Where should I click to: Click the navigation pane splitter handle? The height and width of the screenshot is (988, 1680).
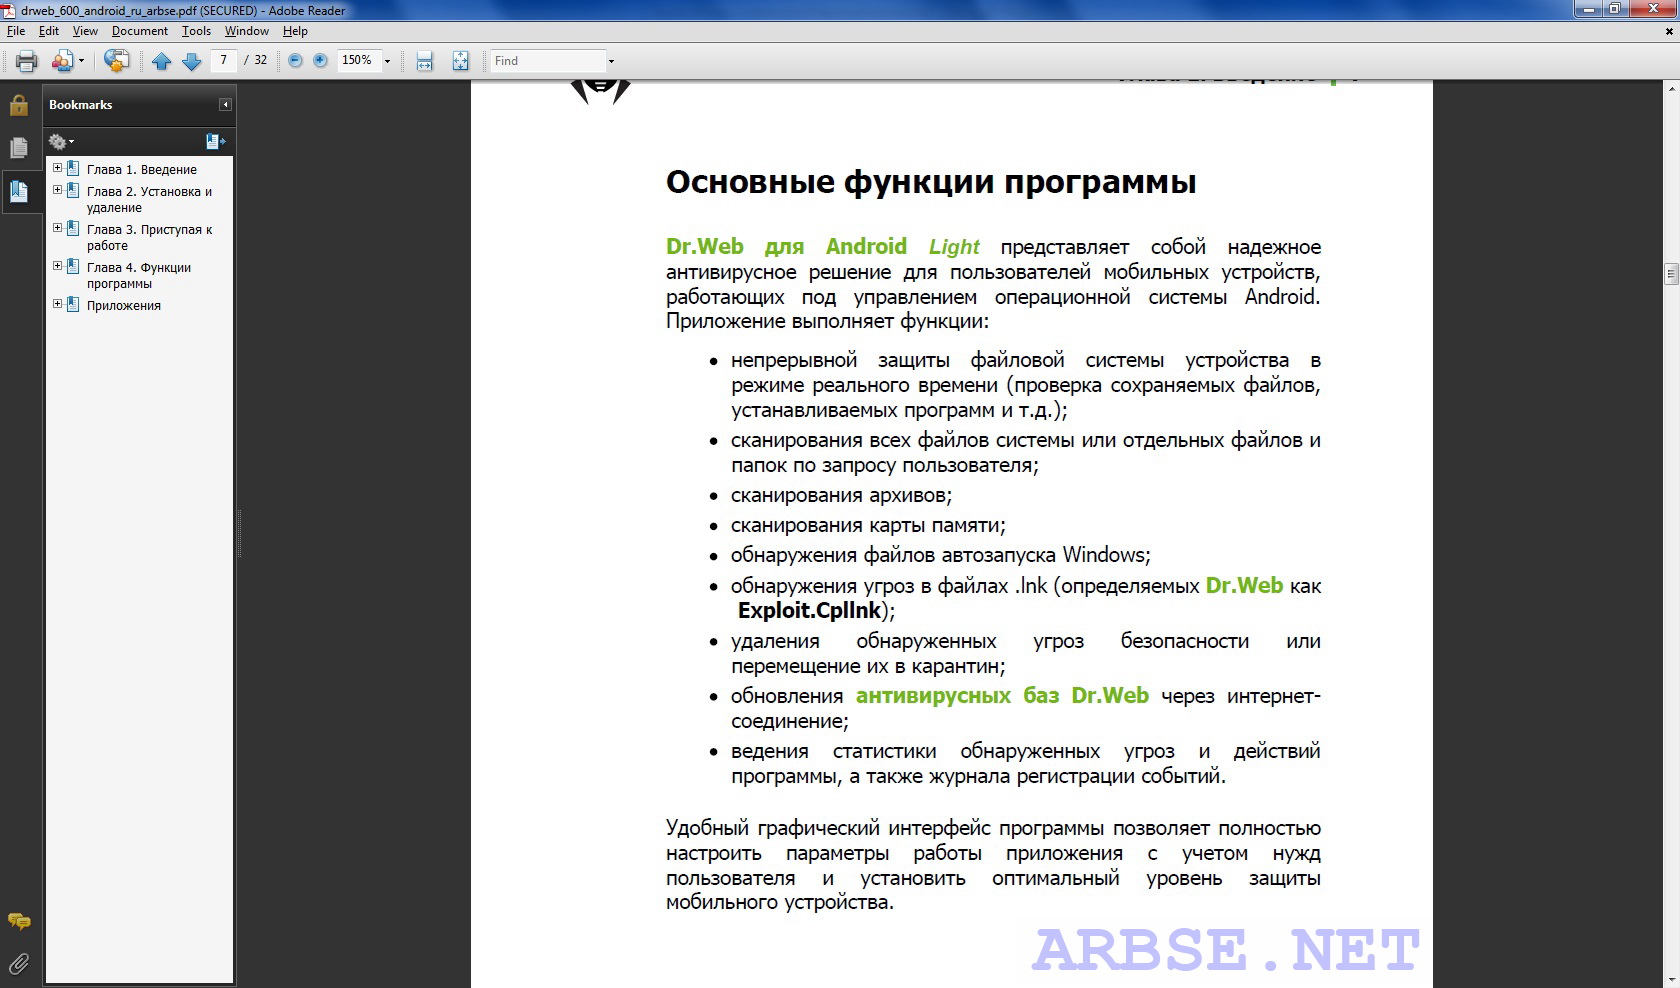point(239,533)
